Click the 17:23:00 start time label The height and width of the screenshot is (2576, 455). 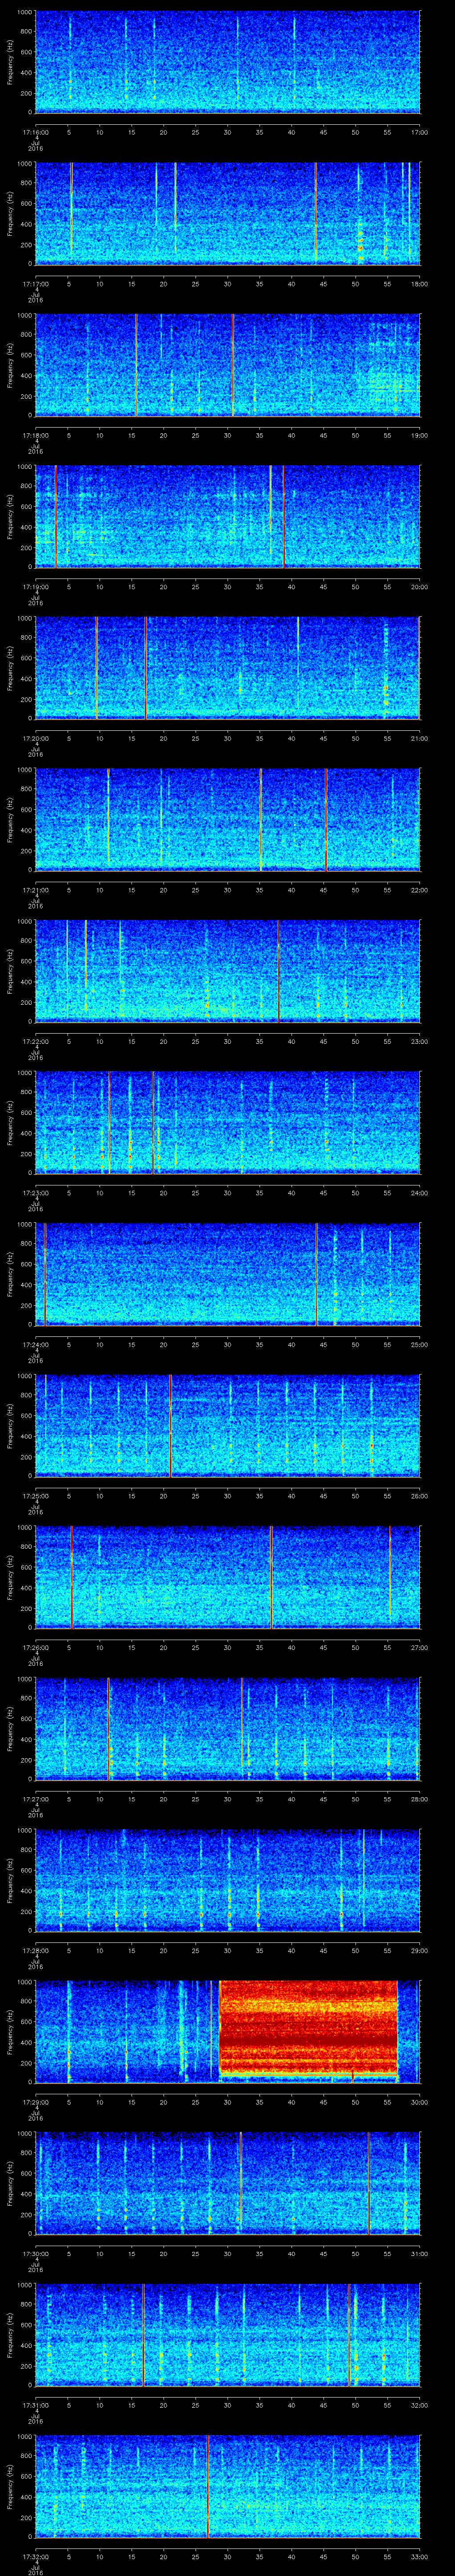tap(35, 1193)
